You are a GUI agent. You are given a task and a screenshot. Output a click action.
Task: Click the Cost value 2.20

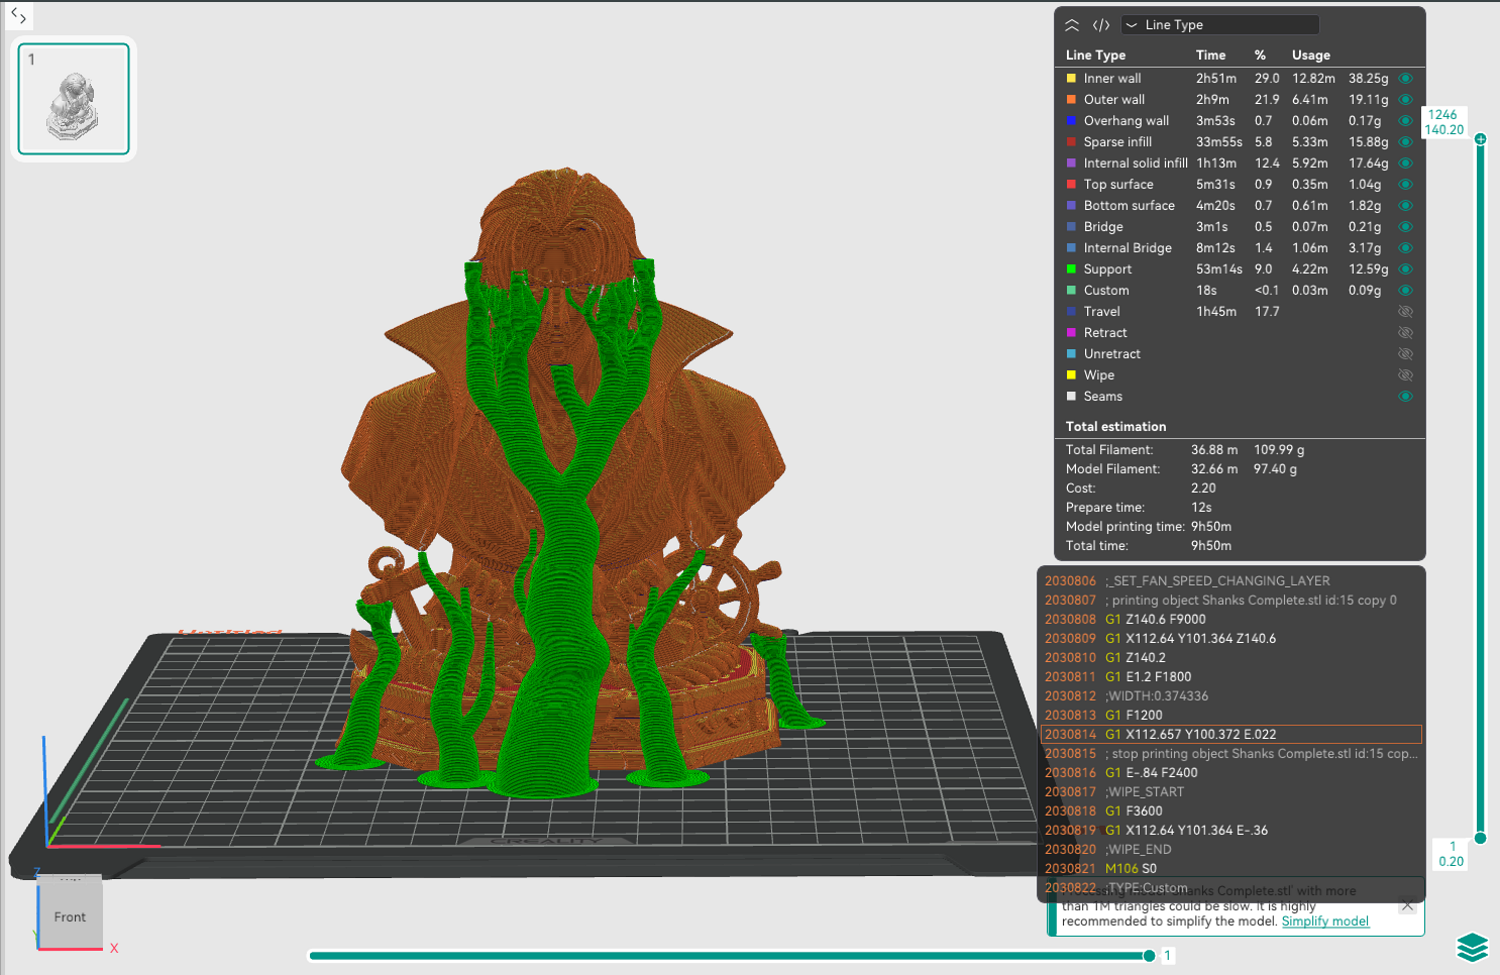coord(1203,488)
